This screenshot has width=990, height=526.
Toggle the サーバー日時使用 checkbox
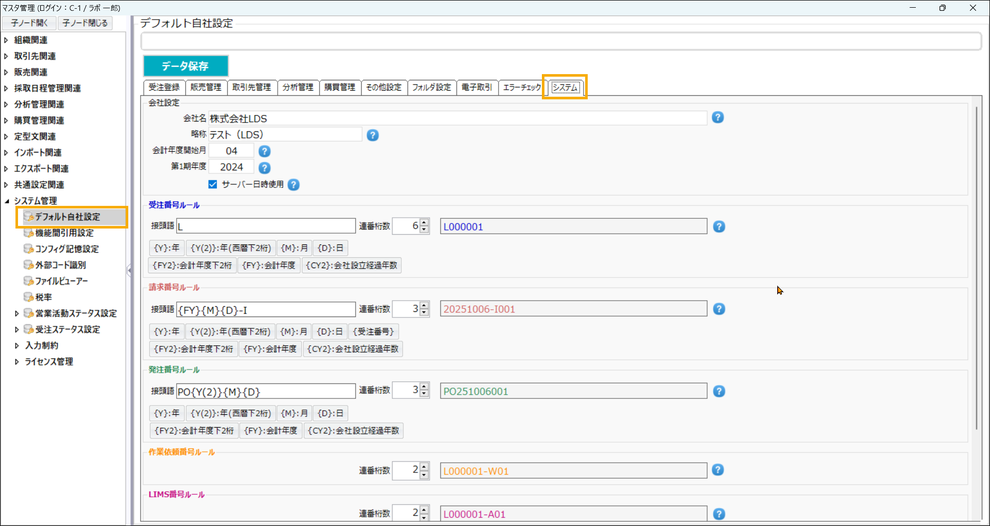[x=213, y=185]
